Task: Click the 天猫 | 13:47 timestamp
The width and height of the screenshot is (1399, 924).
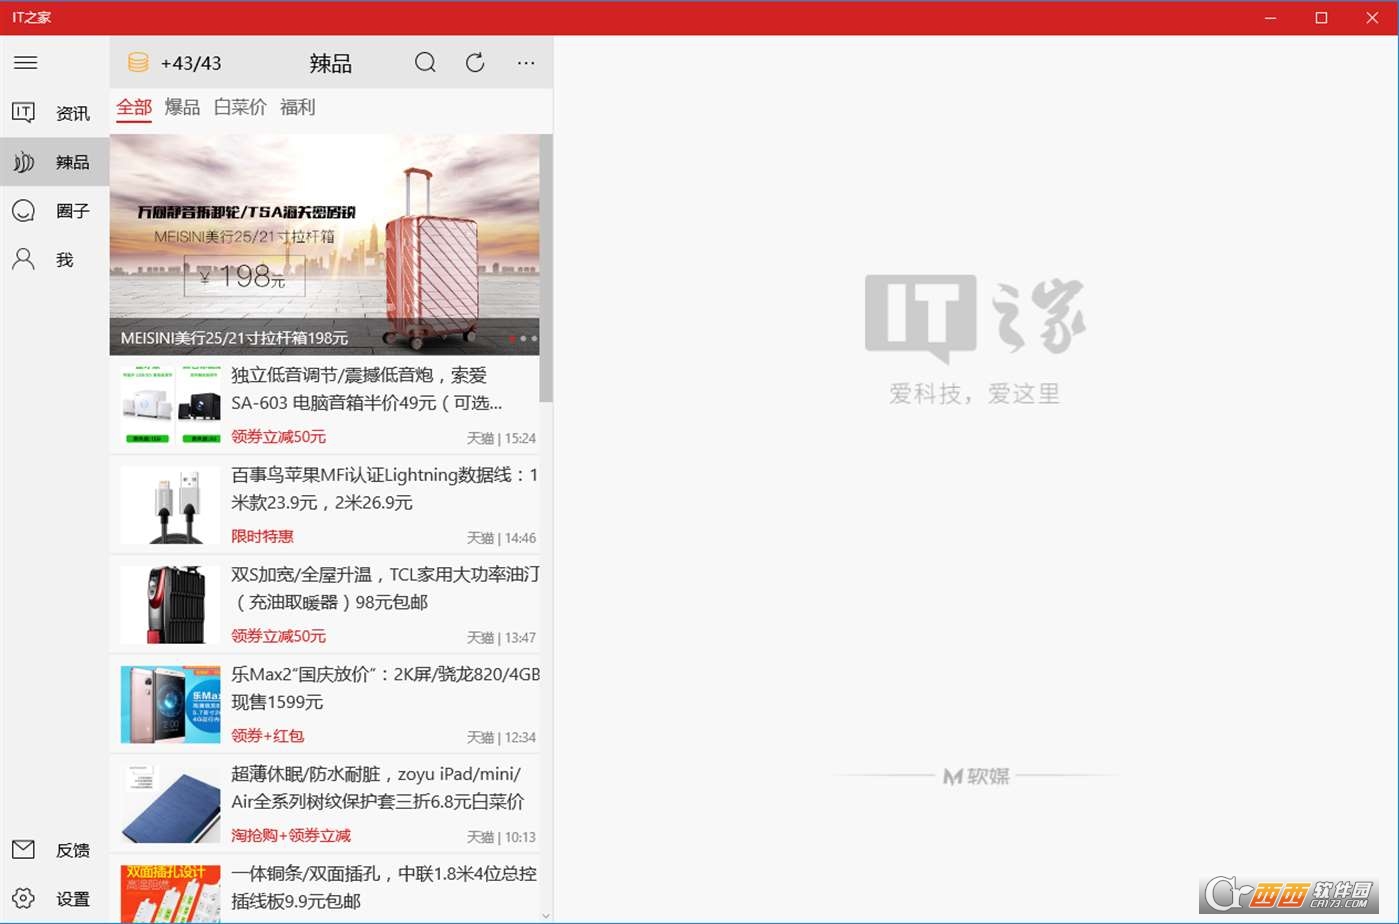Action: (x=501, y=638)
